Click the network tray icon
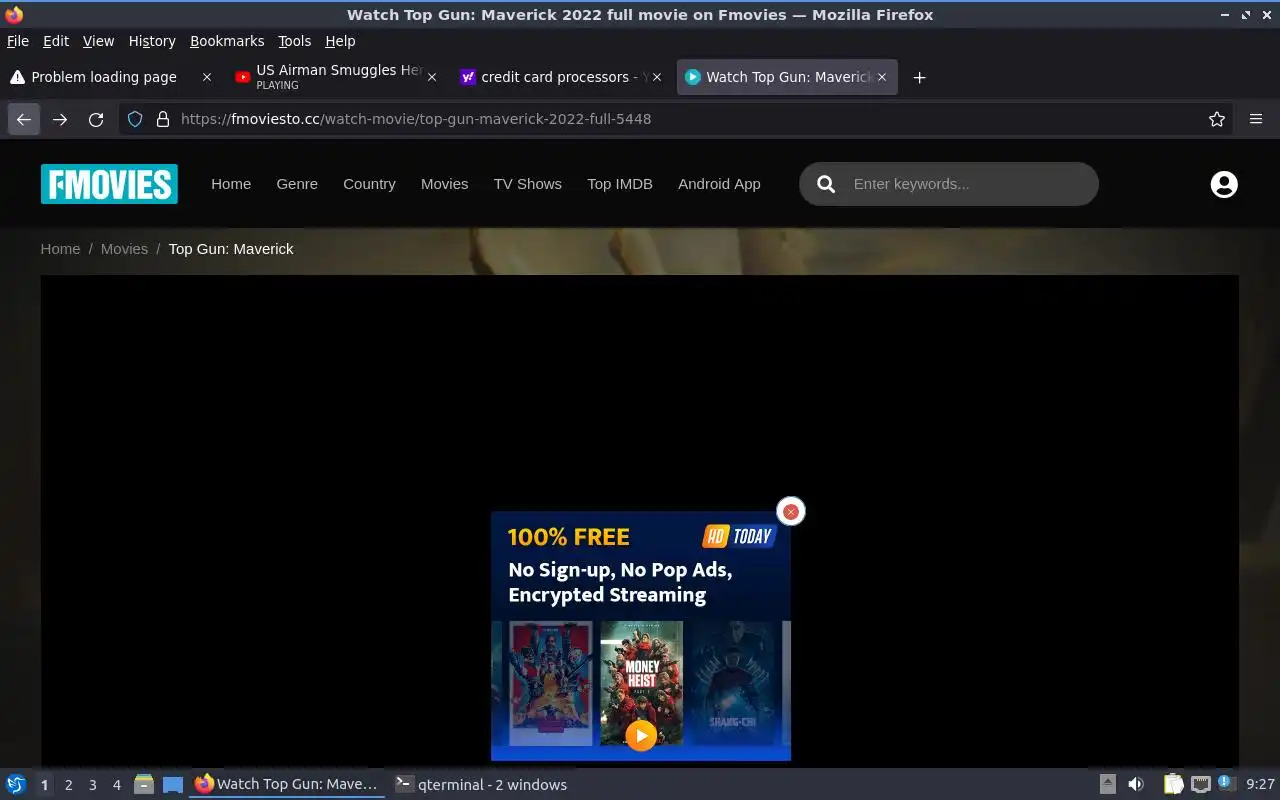 click(x=1200, y=785)
